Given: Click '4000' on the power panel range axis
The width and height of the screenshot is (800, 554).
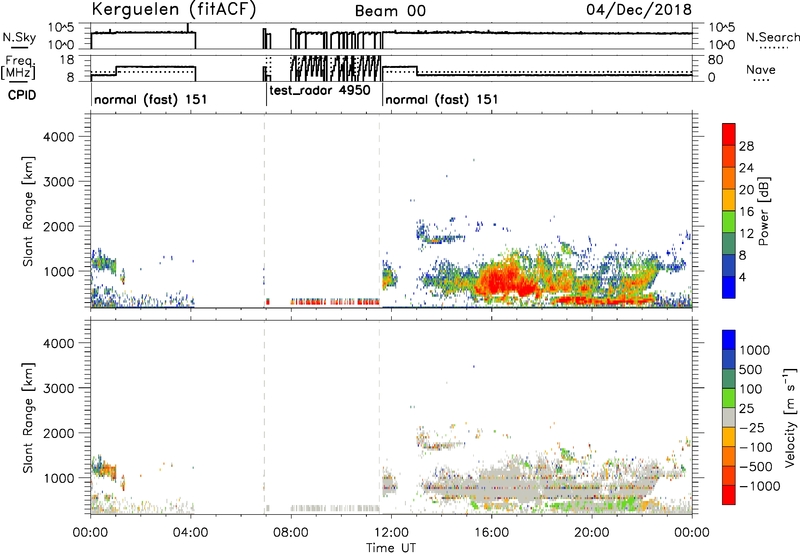Looking at the screenshot, I should point(58,137).
